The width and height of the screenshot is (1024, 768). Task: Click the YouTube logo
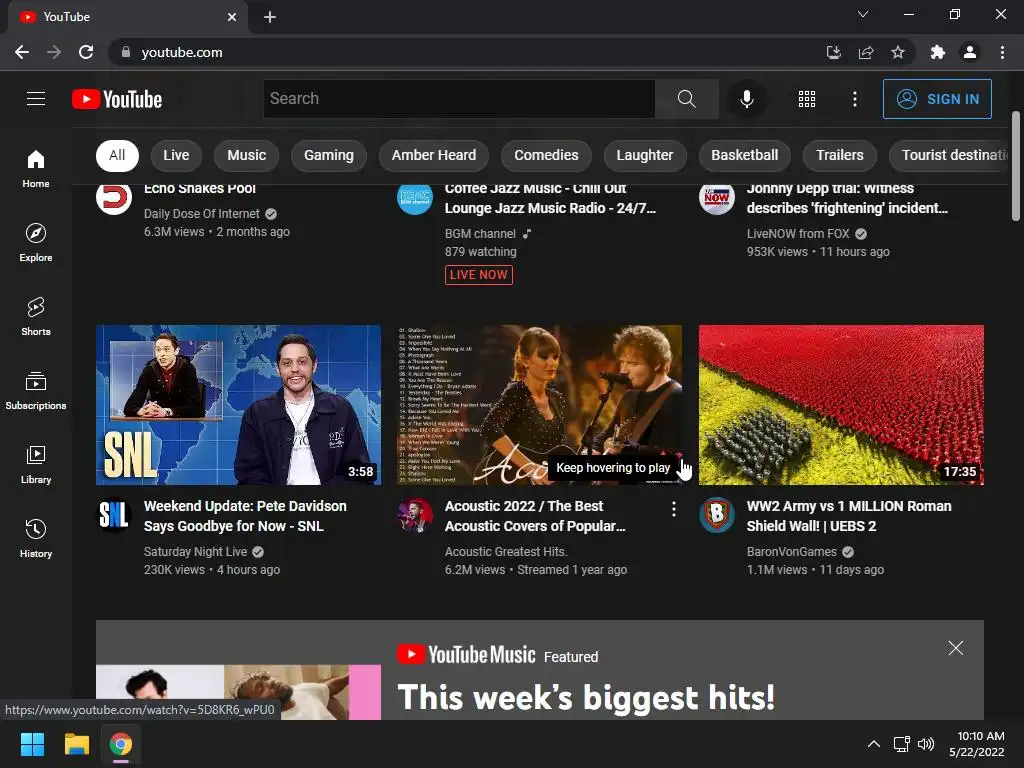tap(117, 99)
